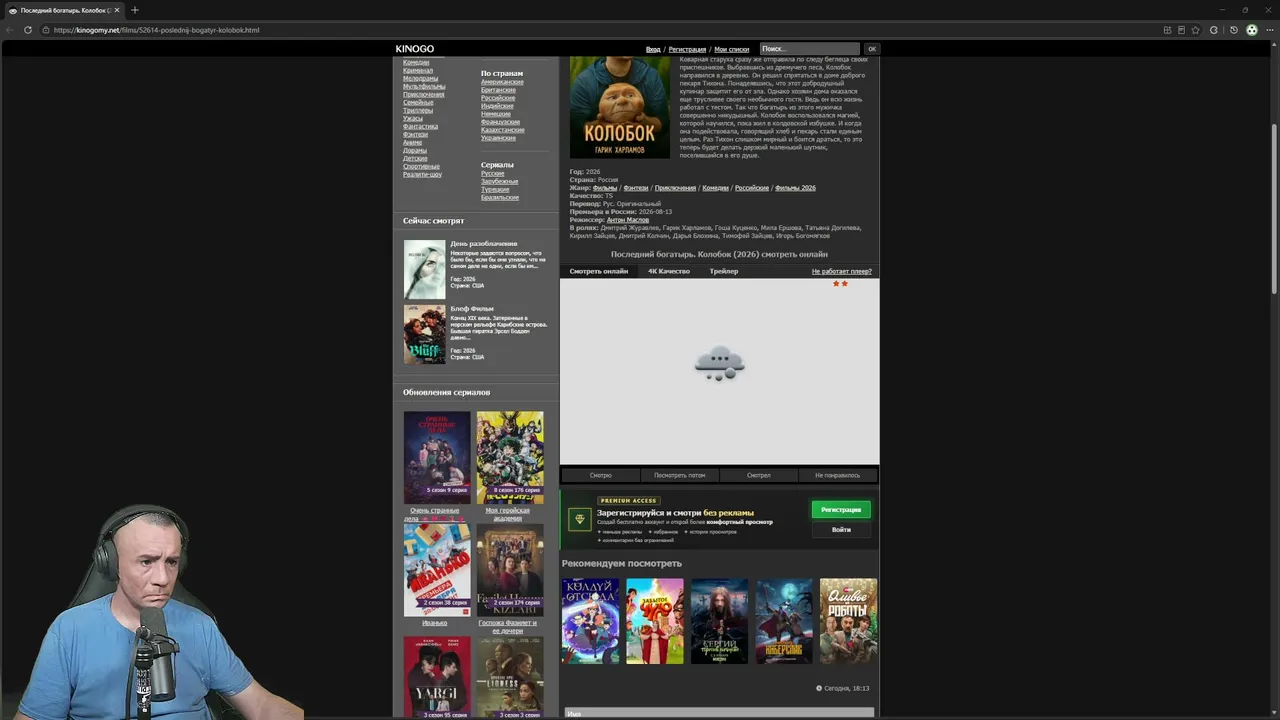Open the Колобок movie poster
1280x720 pixels.
[620, 107]
